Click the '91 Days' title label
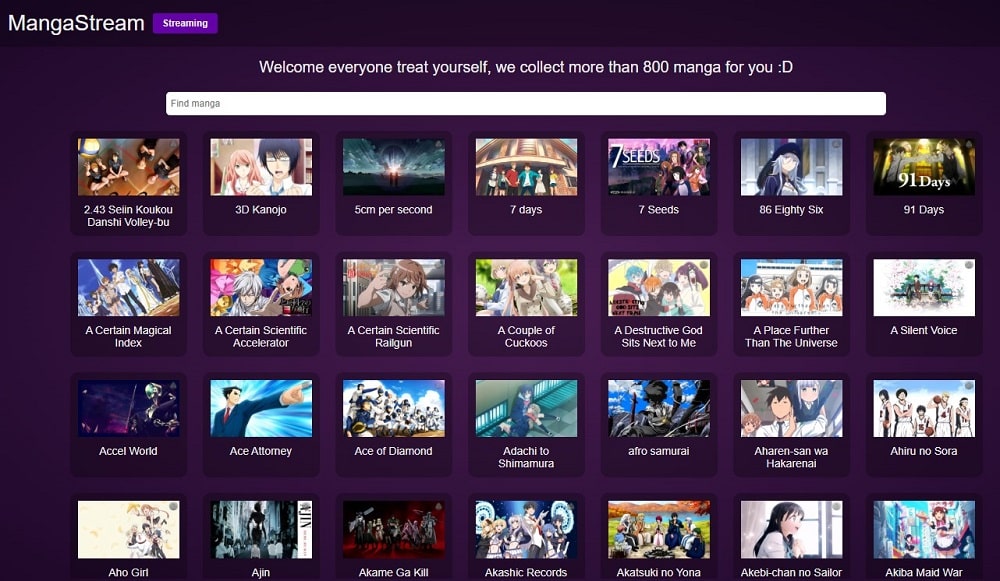 [x=924, y=210]
